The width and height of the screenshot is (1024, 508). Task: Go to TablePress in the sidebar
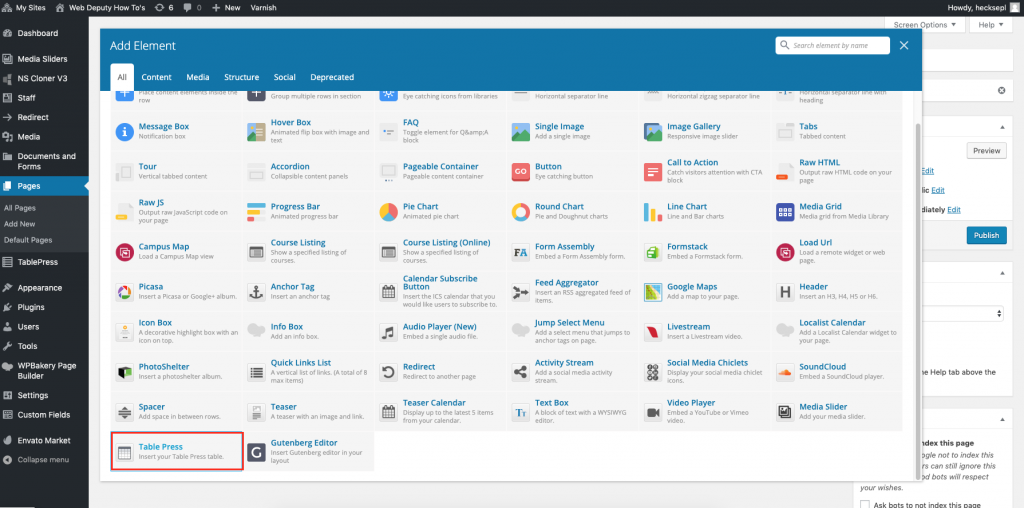click(44, 262)
